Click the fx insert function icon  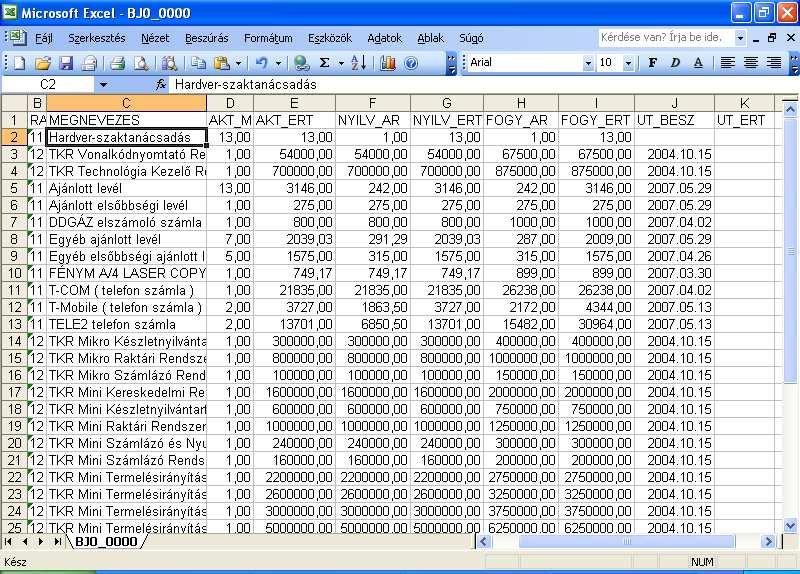pyautogui.click(x=161, y=85)
